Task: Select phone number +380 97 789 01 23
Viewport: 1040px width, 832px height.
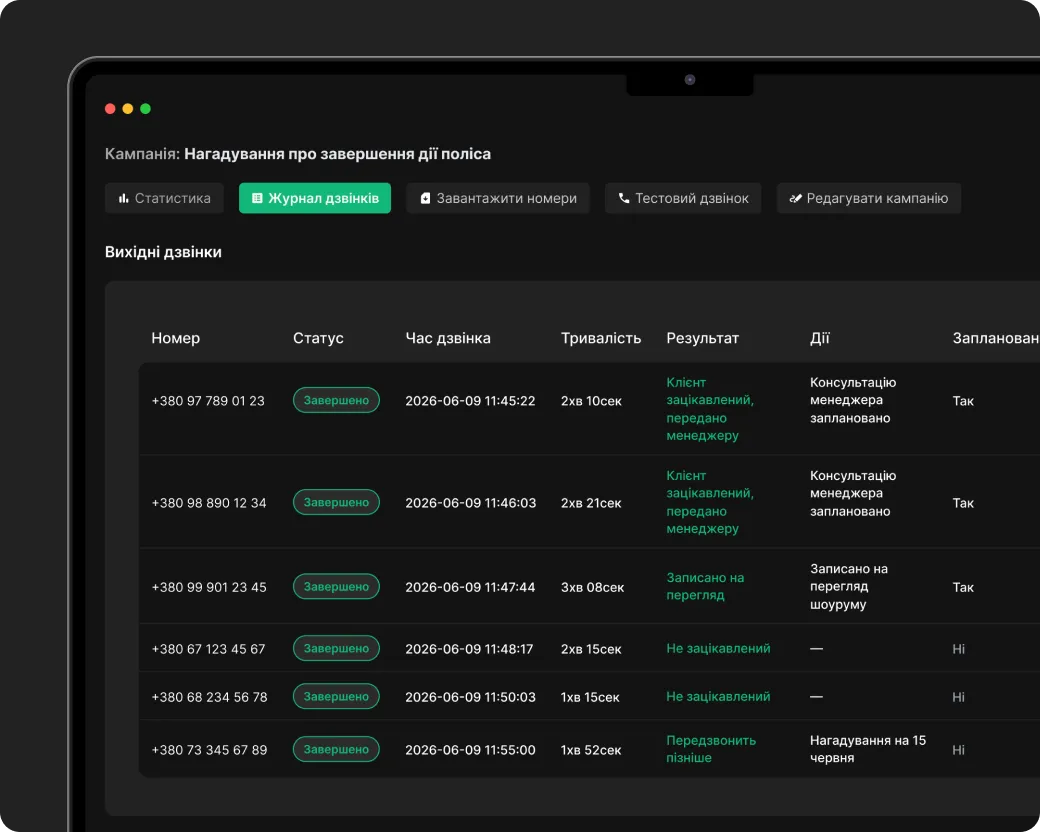Action: pyautogui.click(x=208, y=401)
